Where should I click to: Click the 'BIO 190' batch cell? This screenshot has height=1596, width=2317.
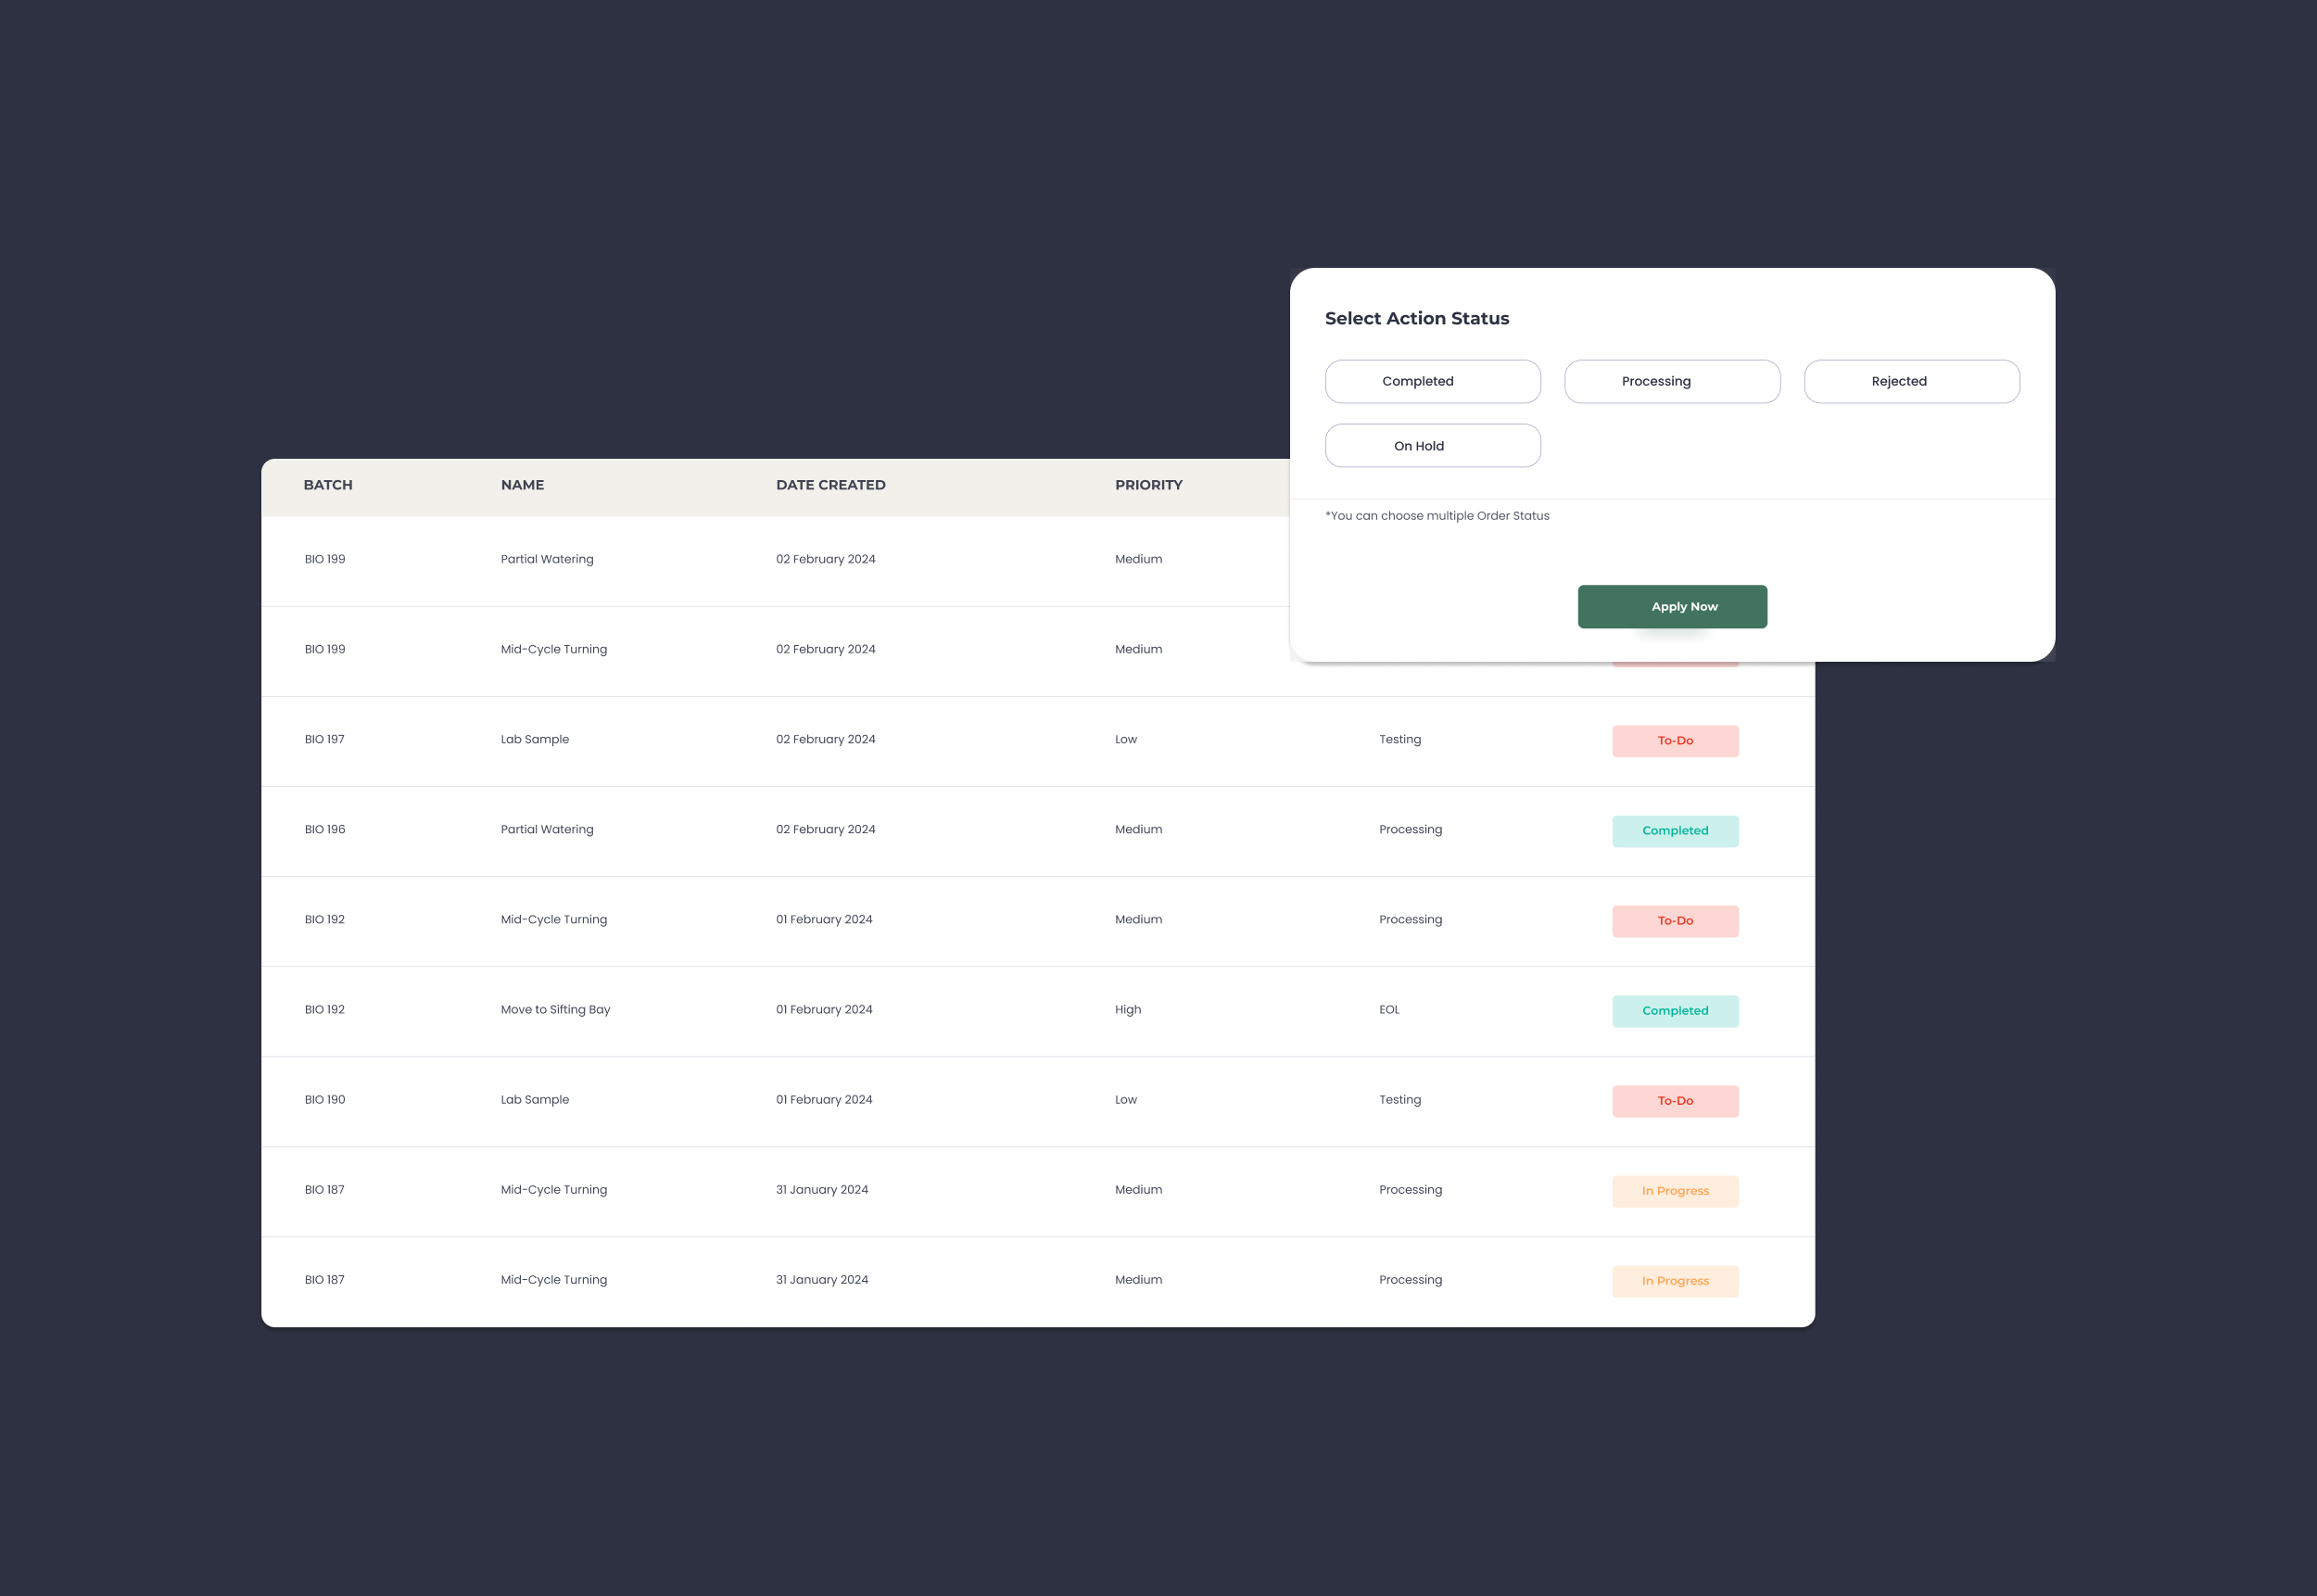[x=325, y=1099]
